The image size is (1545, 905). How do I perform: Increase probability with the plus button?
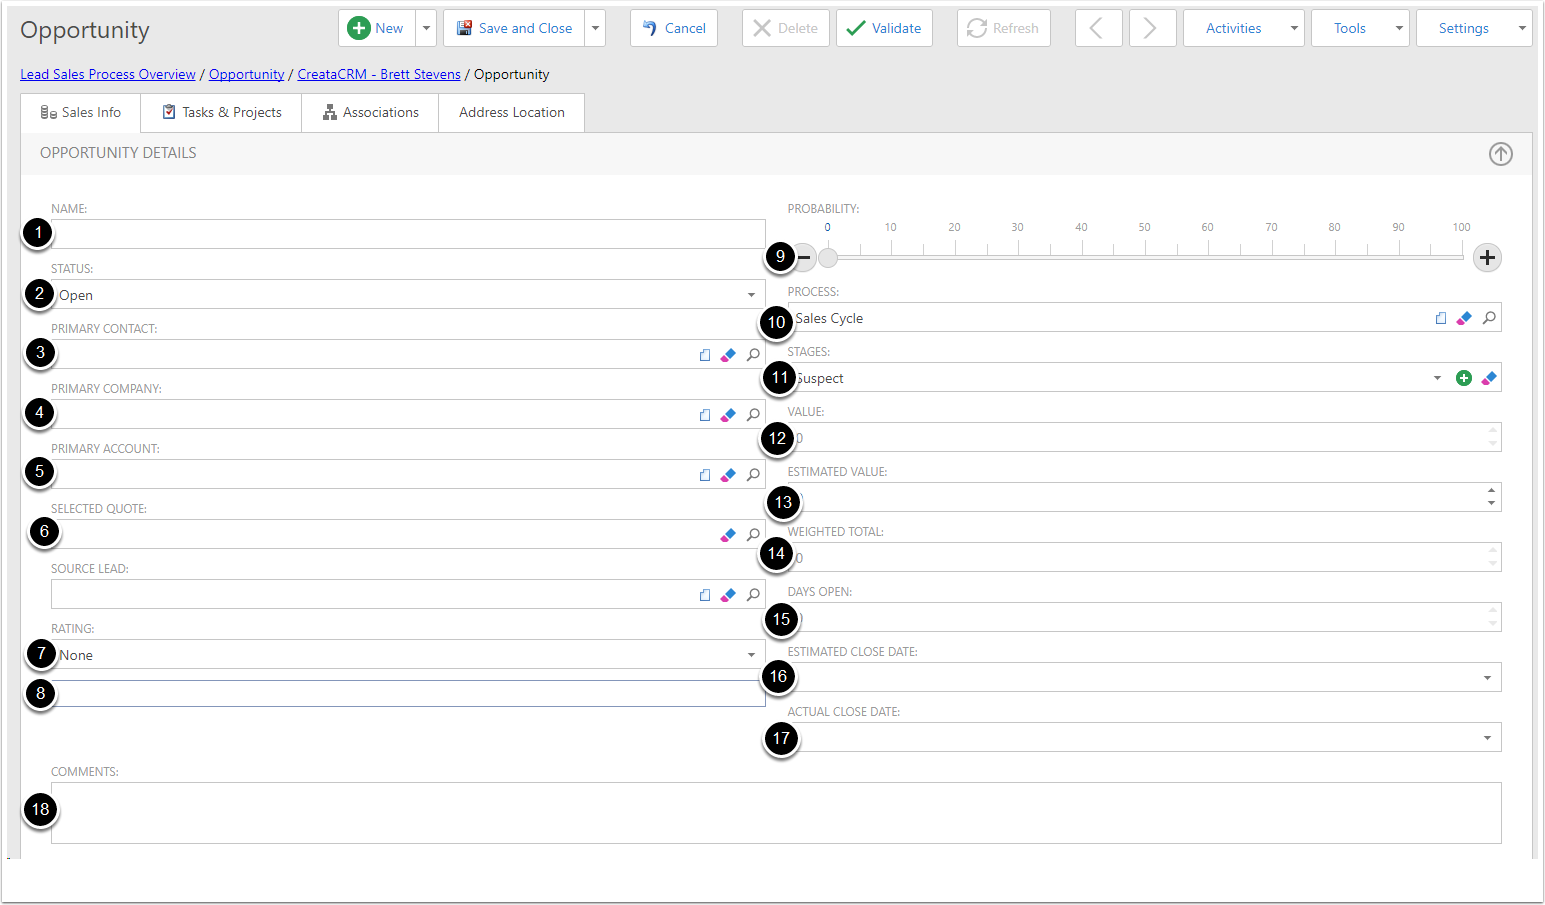pos(1487,258)
